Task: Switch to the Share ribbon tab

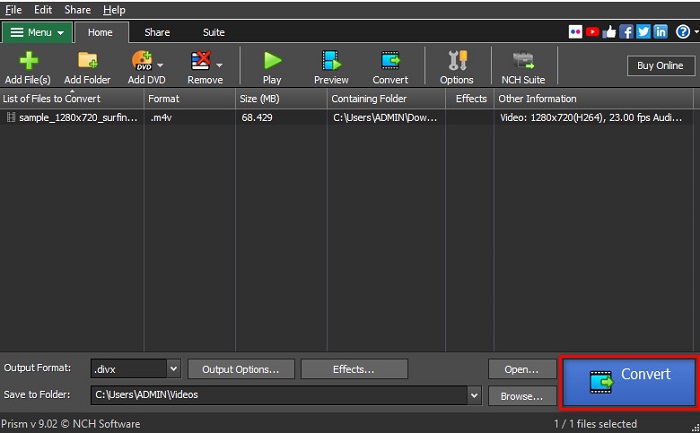Action: click(157, 33)
